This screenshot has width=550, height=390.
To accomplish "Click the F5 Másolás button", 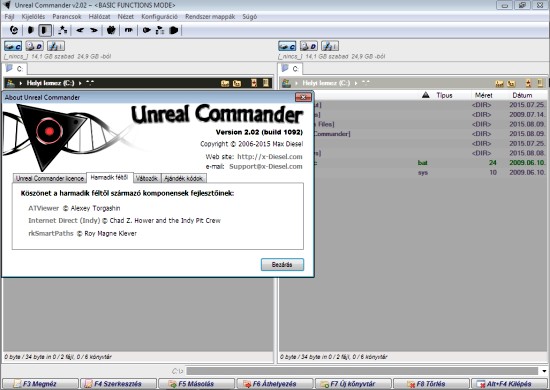I will (196, 384).
